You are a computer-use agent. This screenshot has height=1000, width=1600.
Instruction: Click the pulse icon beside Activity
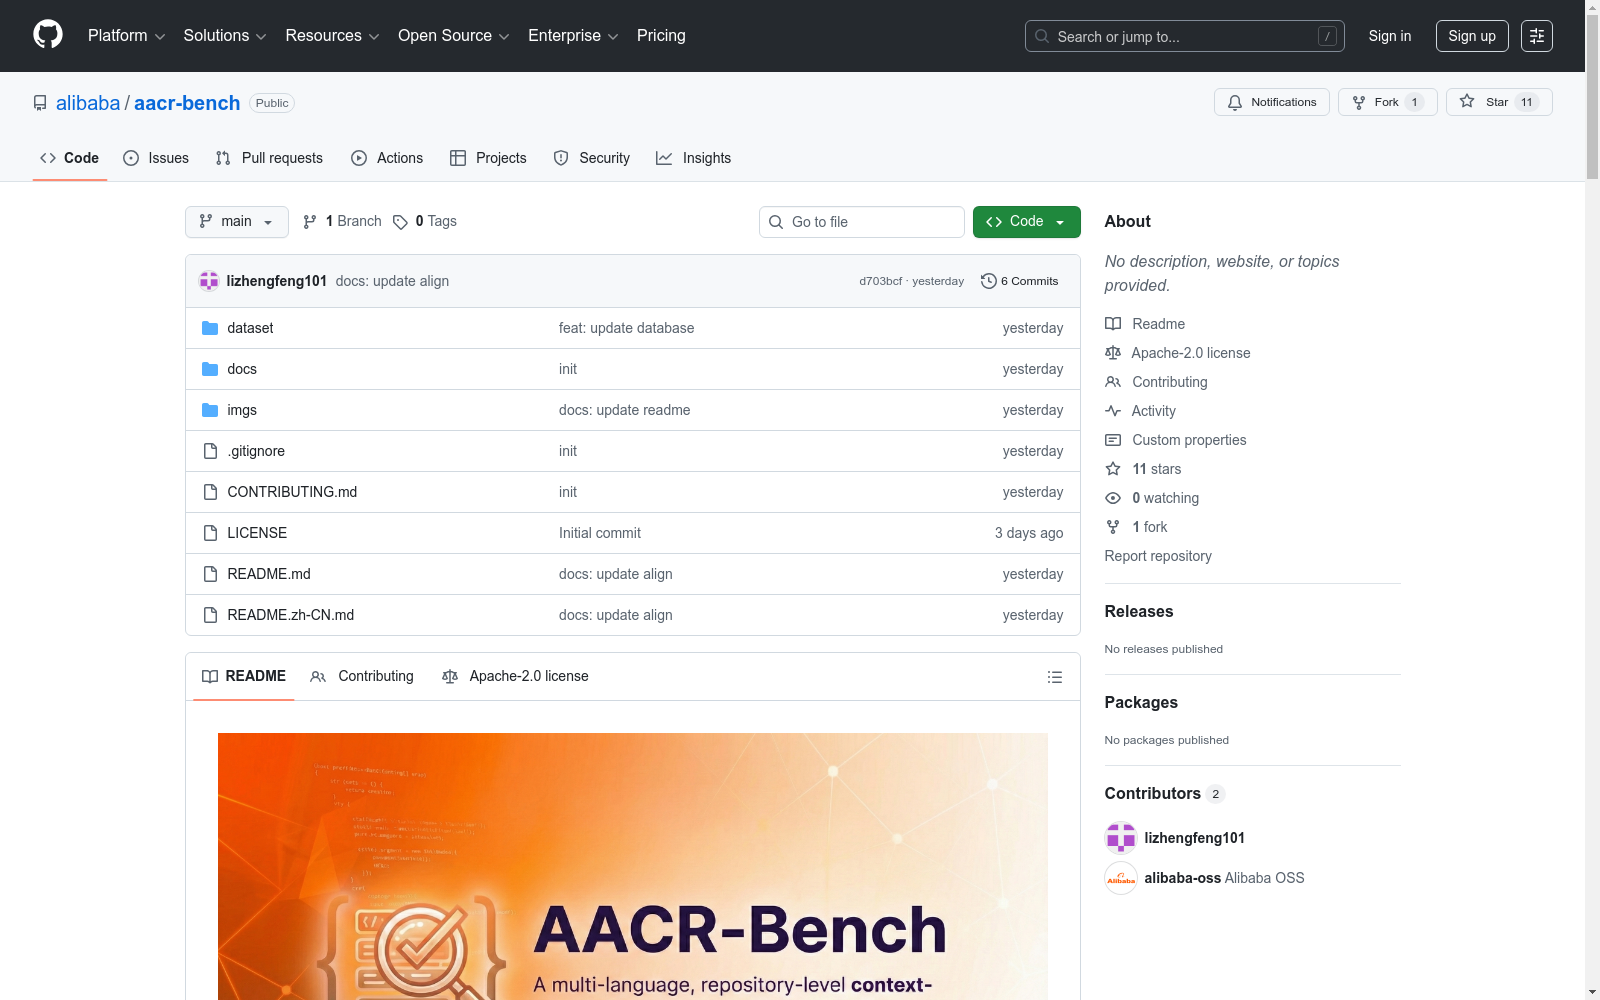tap(1113, 411)
